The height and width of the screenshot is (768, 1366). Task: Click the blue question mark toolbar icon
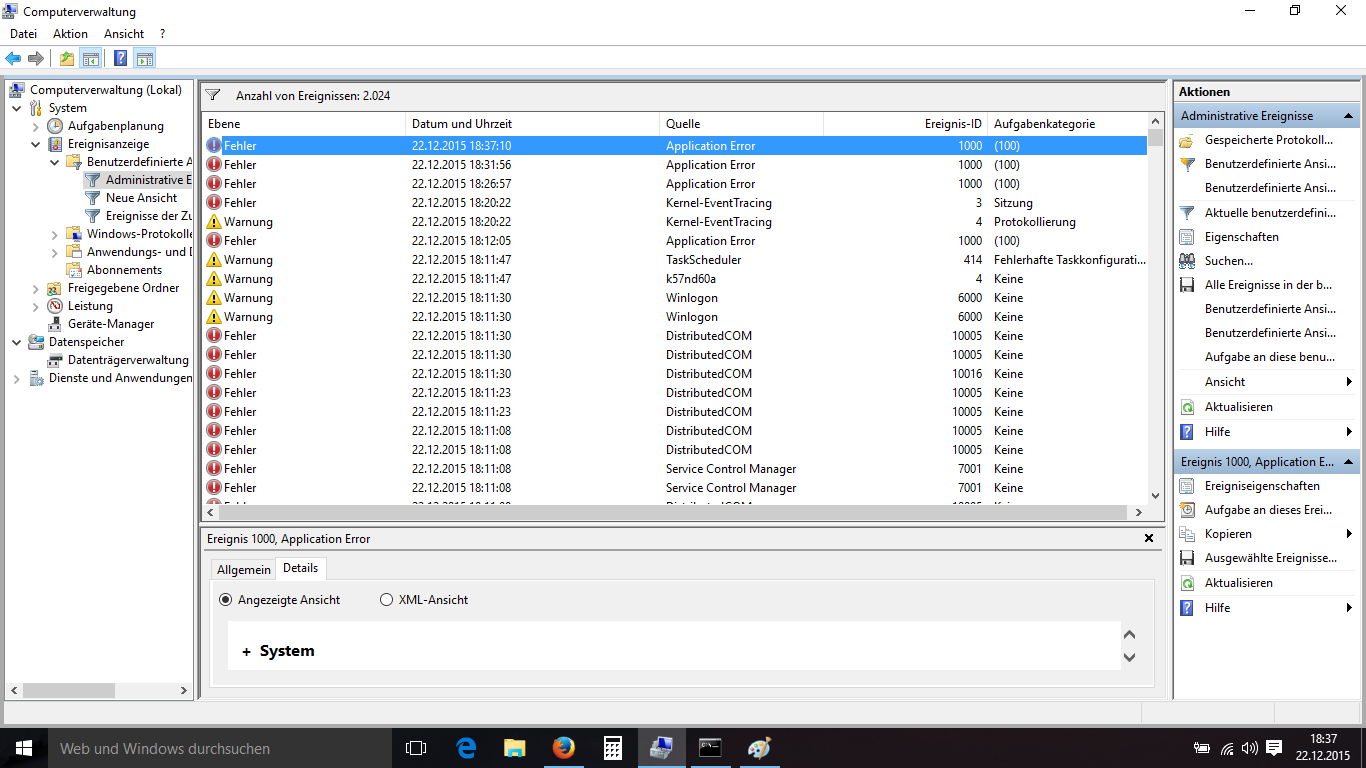click(x=120, y=58)
